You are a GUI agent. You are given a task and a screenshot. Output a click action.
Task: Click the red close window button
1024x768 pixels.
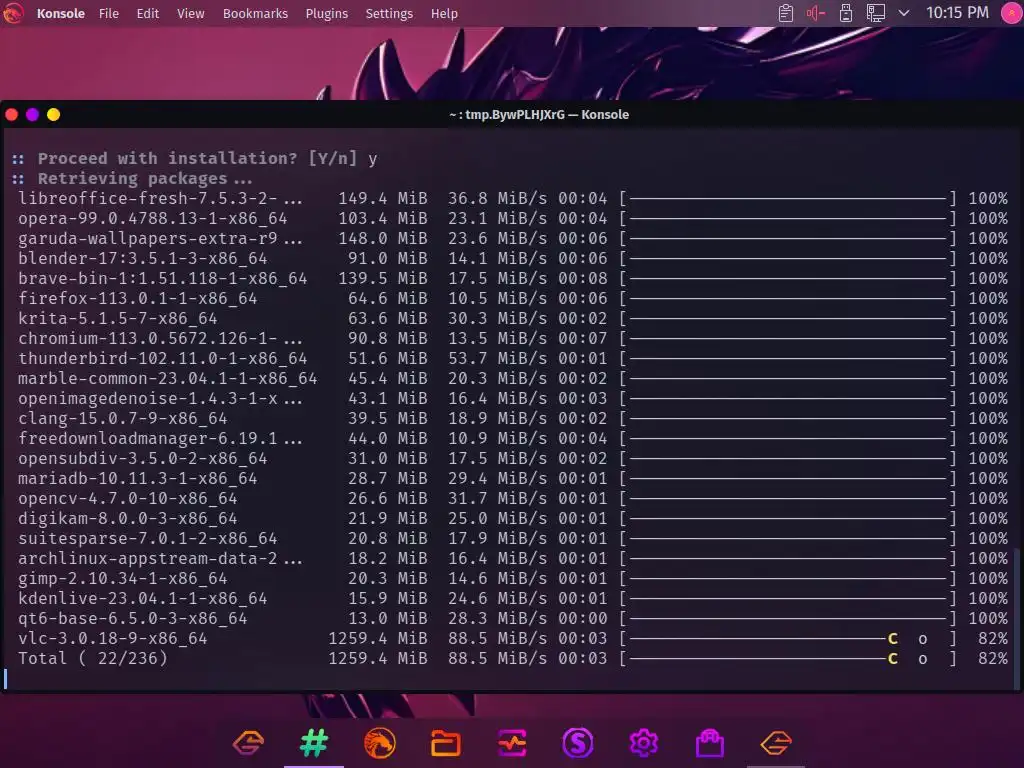[x=12, y=115]
